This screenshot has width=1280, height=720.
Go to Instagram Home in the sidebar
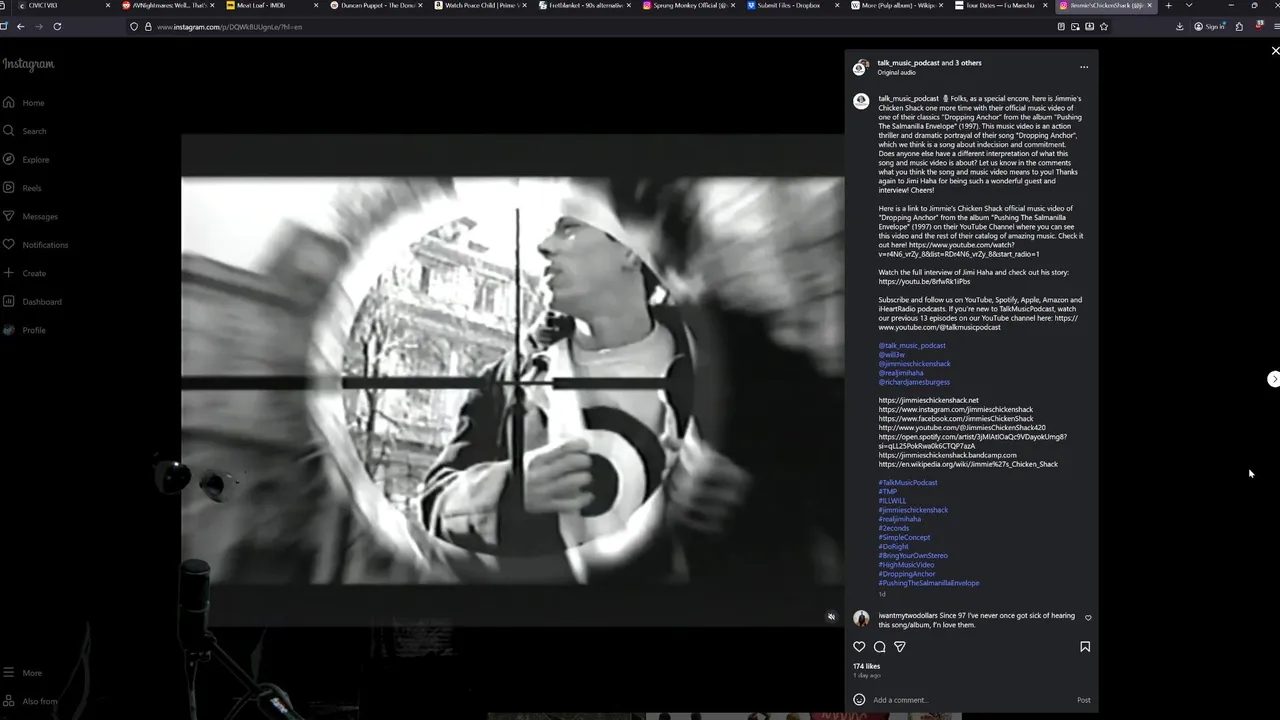(x=24, y=102)
